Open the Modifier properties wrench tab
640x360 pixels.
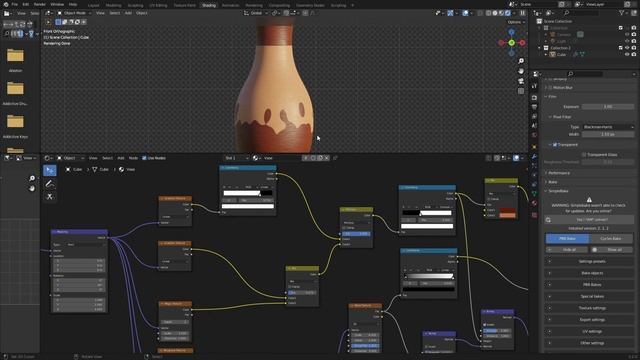point(534,157)
